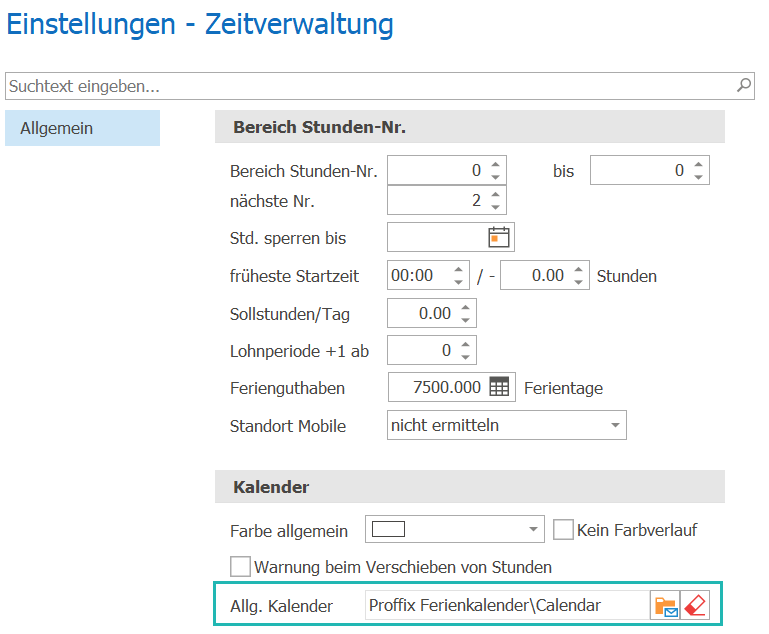769x634 pixels.
Task: Click the Std. sperren bis date field
Action: click(451, 237)
